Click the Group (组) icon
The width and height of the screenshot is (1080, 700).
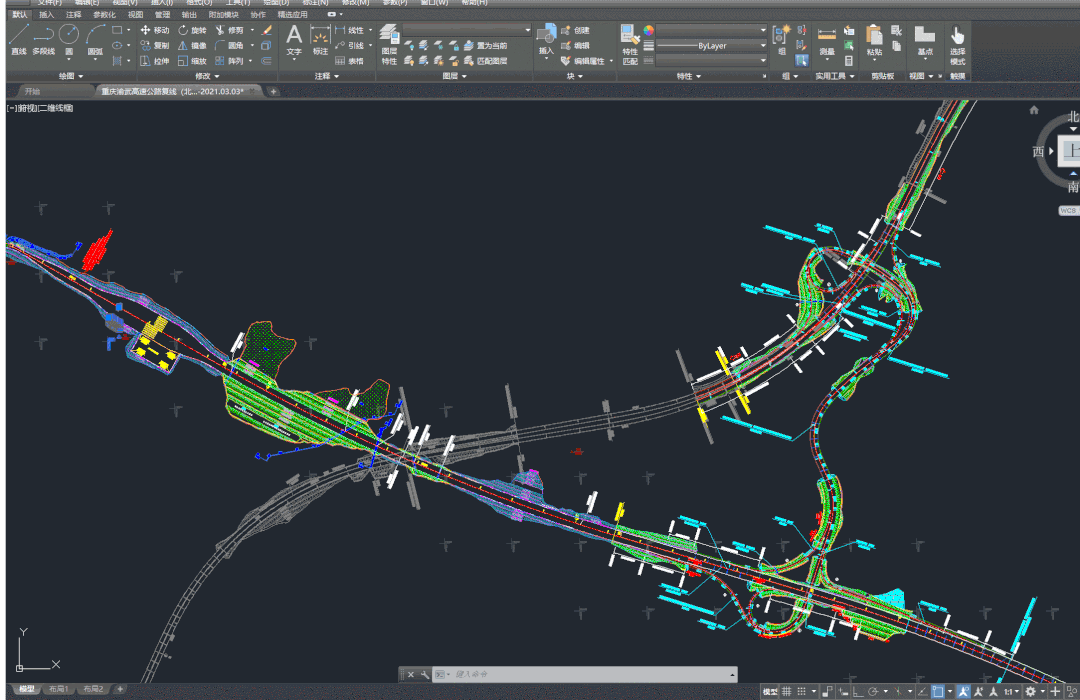point(781,39)
